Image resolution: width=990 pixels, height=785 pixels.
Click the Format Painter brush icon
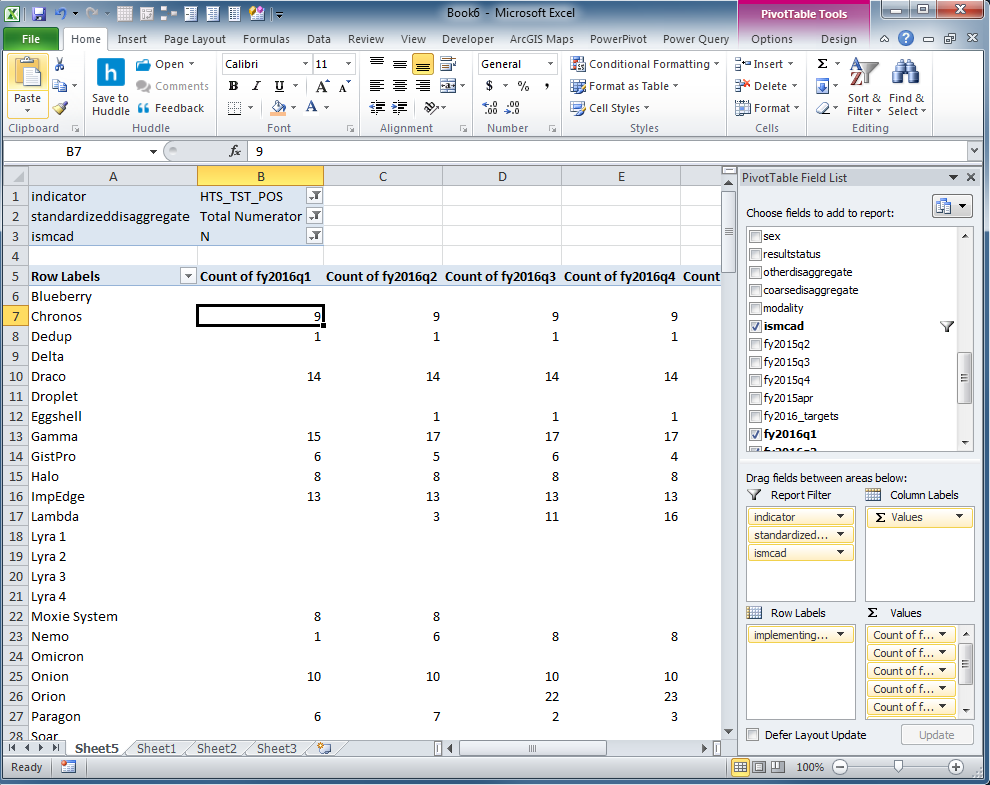click(60, 108)
